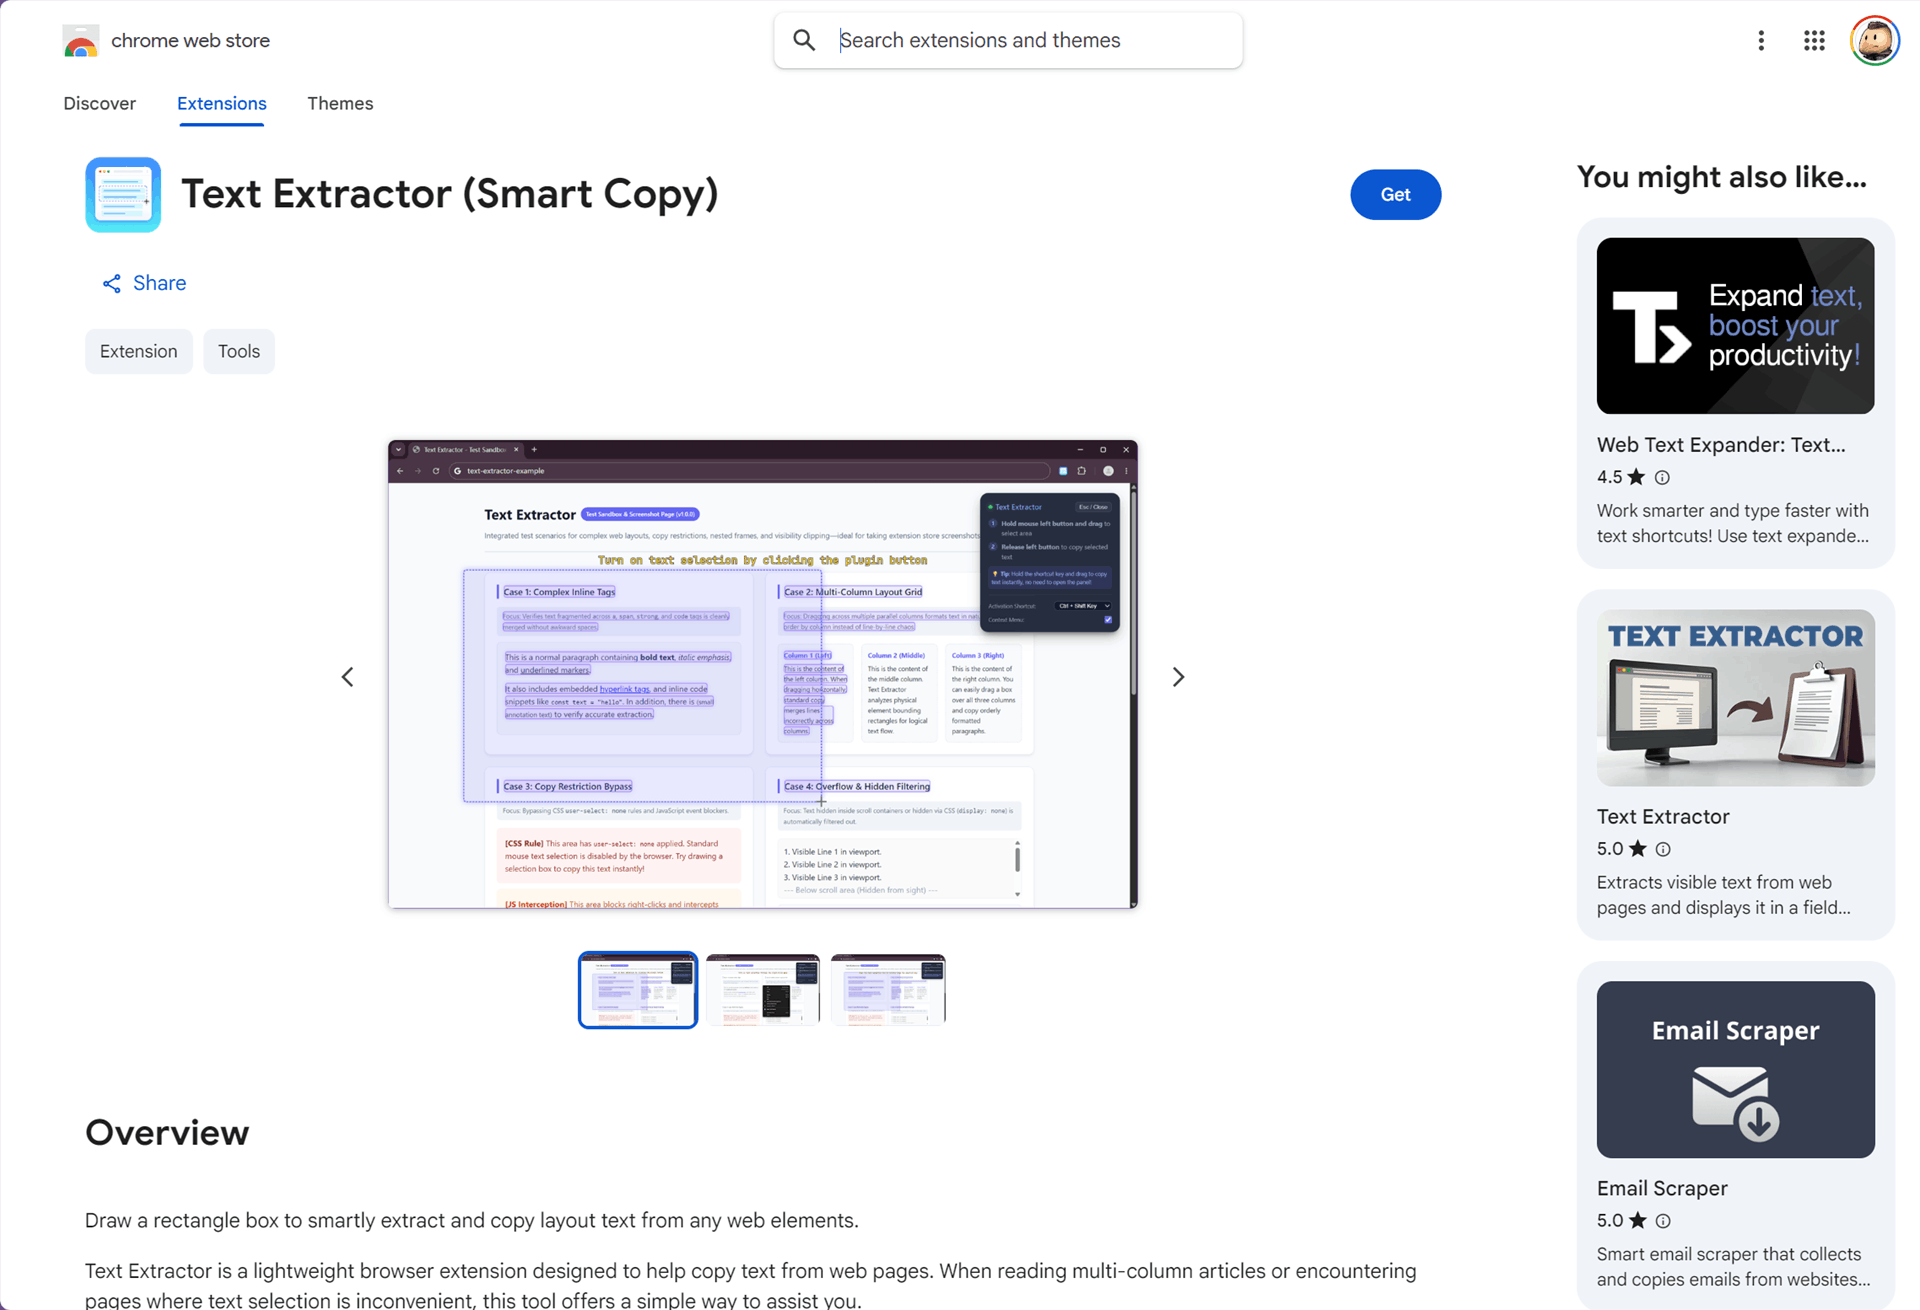
Task: Click the Tools category chip
Action: (239, 352)
